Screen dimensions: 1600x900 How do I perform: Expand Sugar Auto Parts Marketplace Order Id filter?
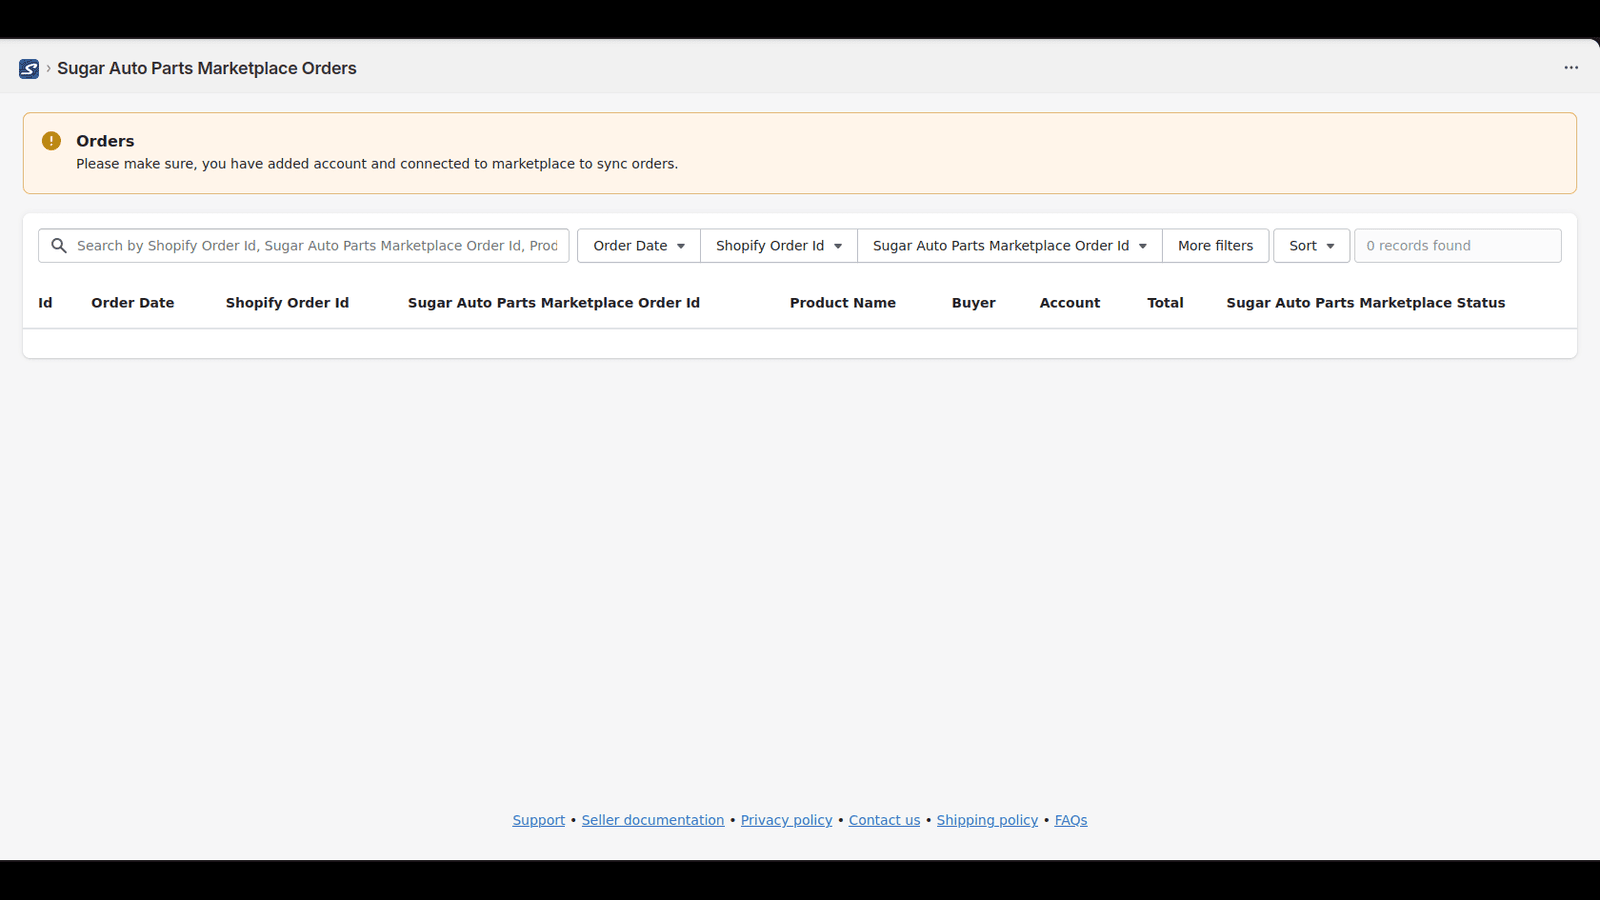pos(1010,246)
